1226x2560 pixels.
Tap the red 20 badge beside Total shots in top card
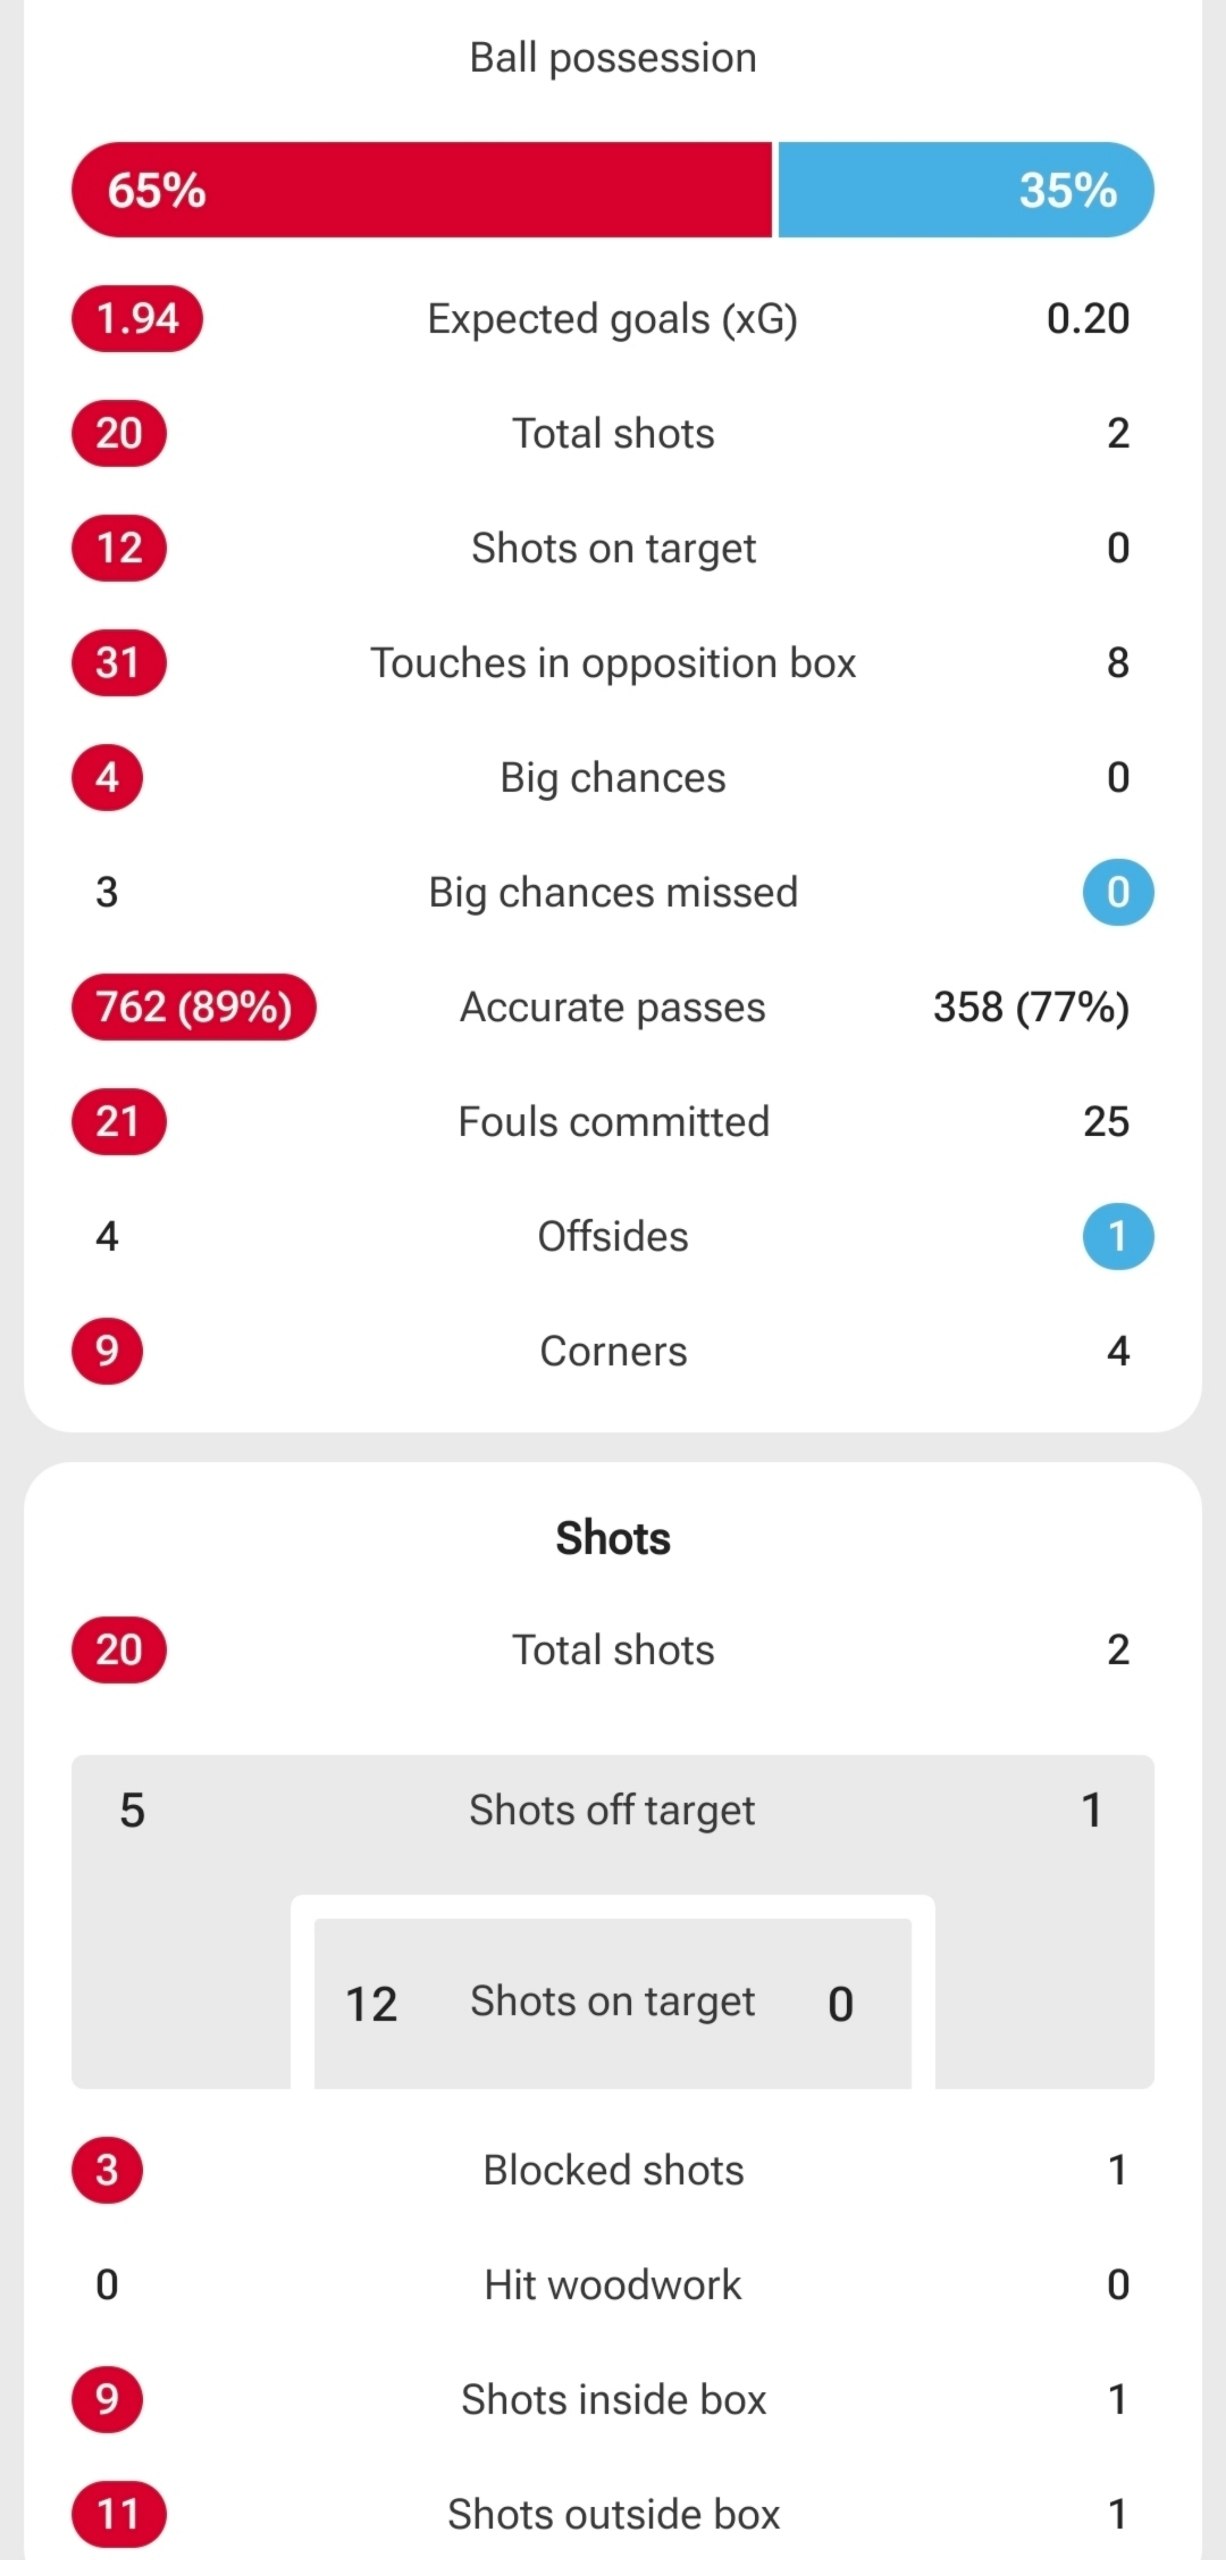tap(118, 434)
